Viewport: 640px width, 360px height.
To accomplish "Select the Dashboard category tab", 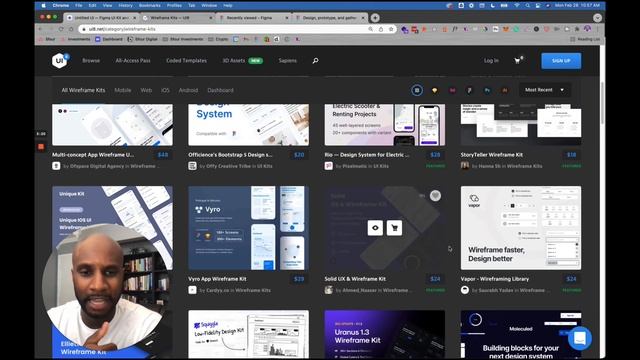I will click(220, 90).
